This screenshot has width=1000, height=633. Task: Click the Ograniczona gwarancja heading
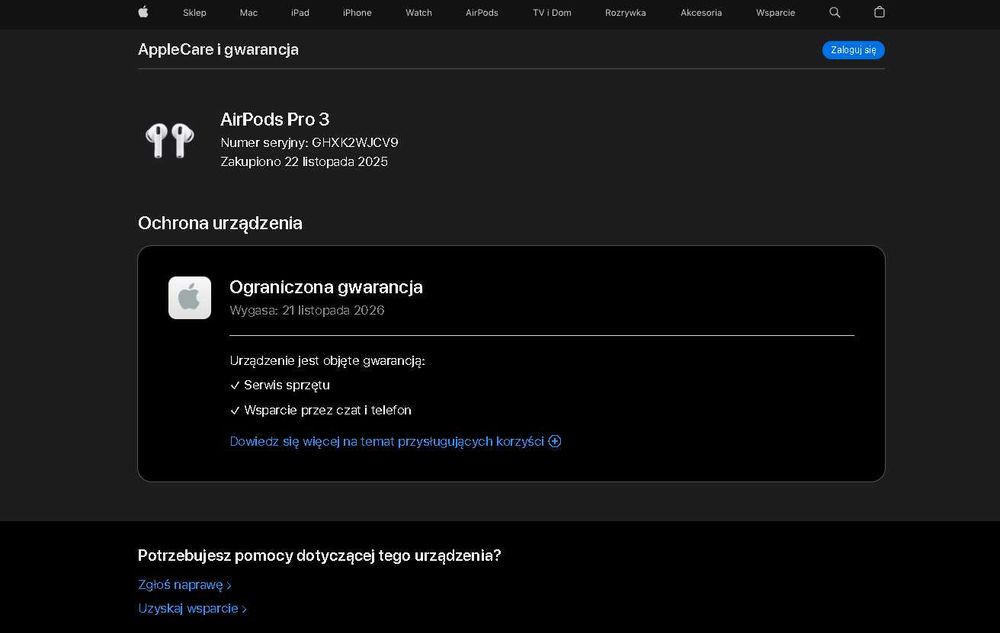tap(326, 287)
